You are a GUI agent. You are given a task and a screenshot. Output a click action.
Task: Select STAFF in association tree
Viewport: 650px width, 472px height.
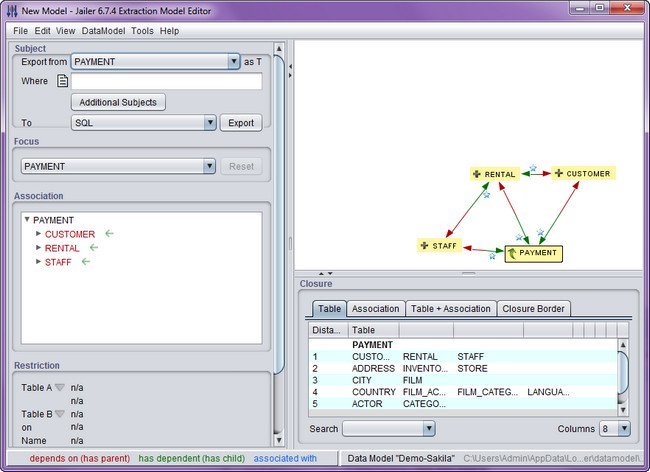pyautogui.click(x=58, y=262)
